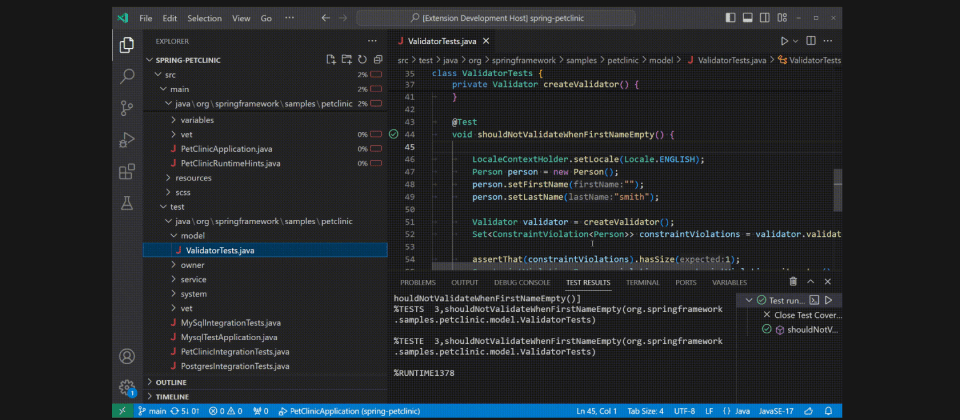Open the File menu
960x420 pixels.
[146, 18]
